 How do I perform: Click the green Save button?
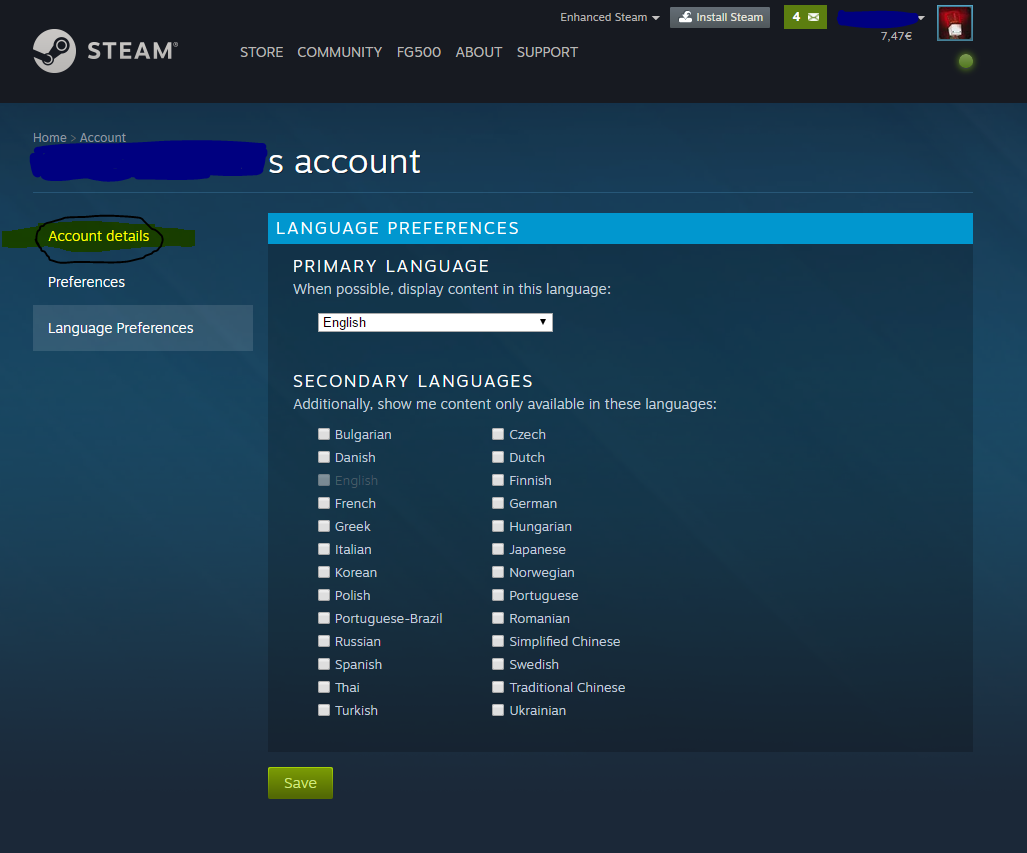300,783
